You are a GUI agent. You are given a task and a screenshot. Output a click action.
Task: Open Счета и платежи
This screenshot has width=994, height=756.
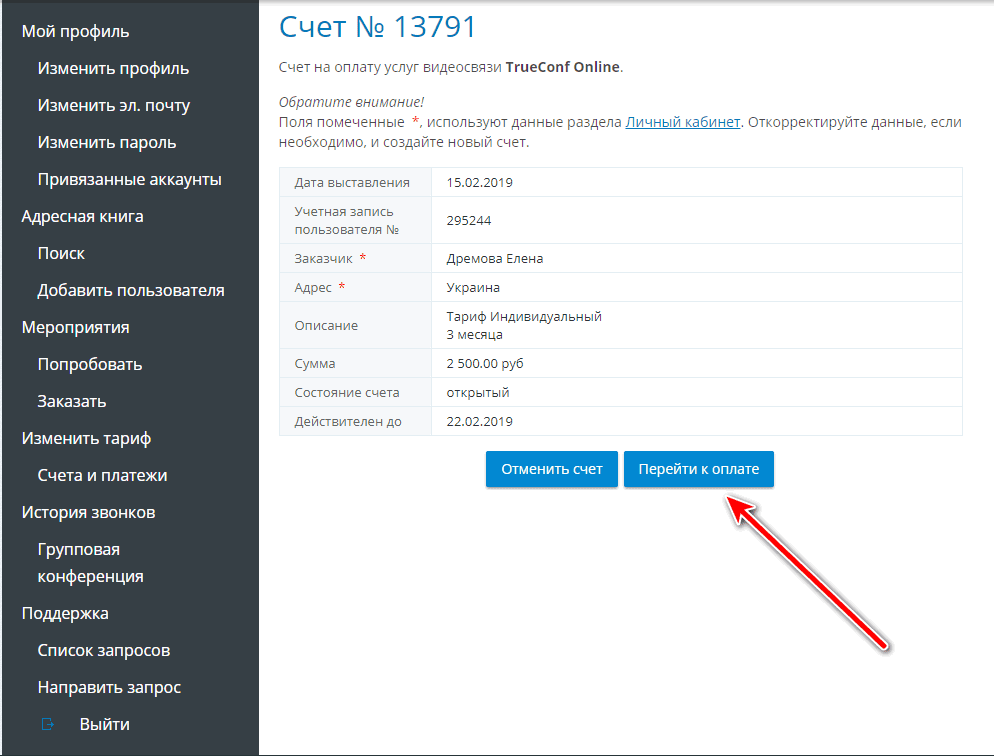[102, 475]
